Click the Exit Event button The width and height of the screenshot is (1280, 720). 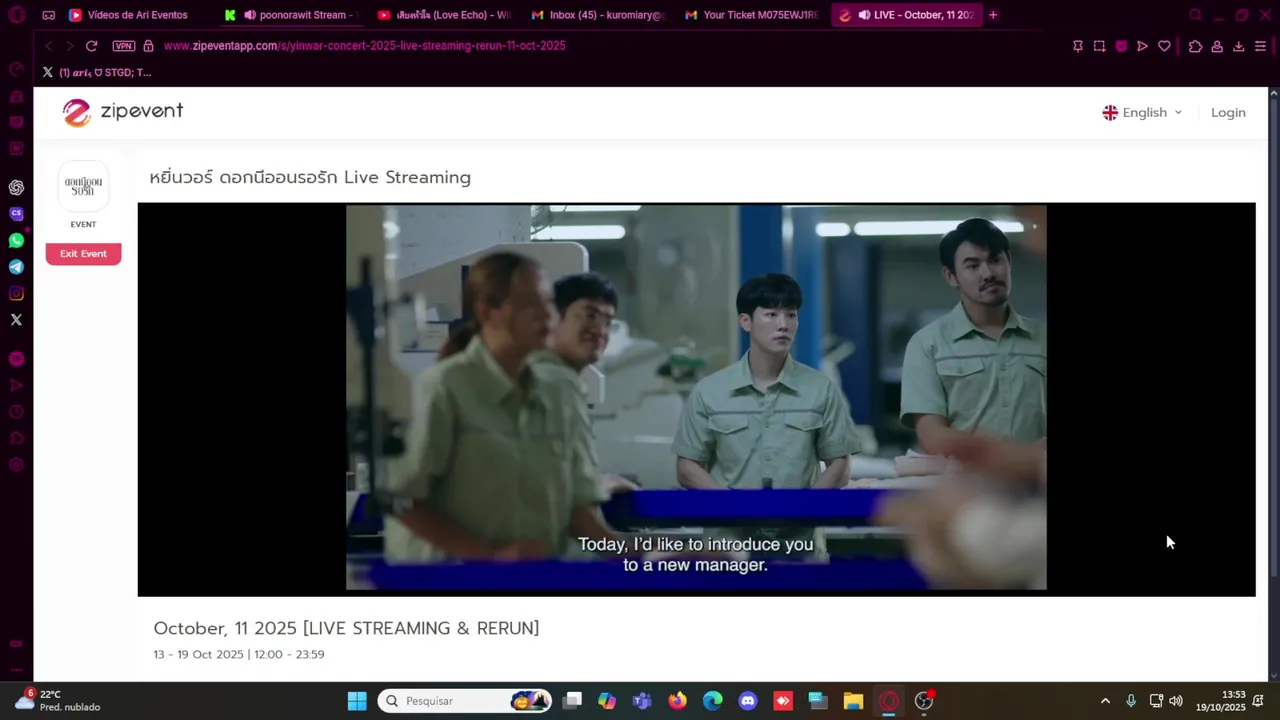tap(83, 254)
